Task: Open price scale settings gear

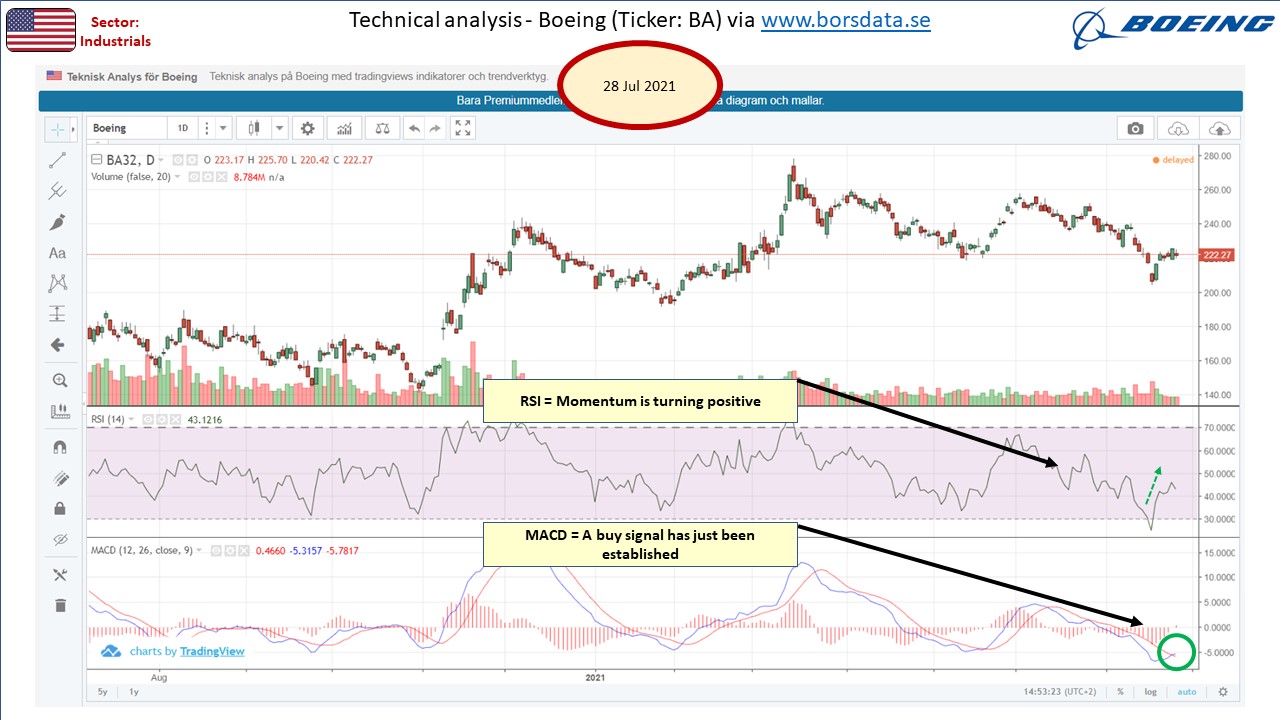Action: [1222, 691]
